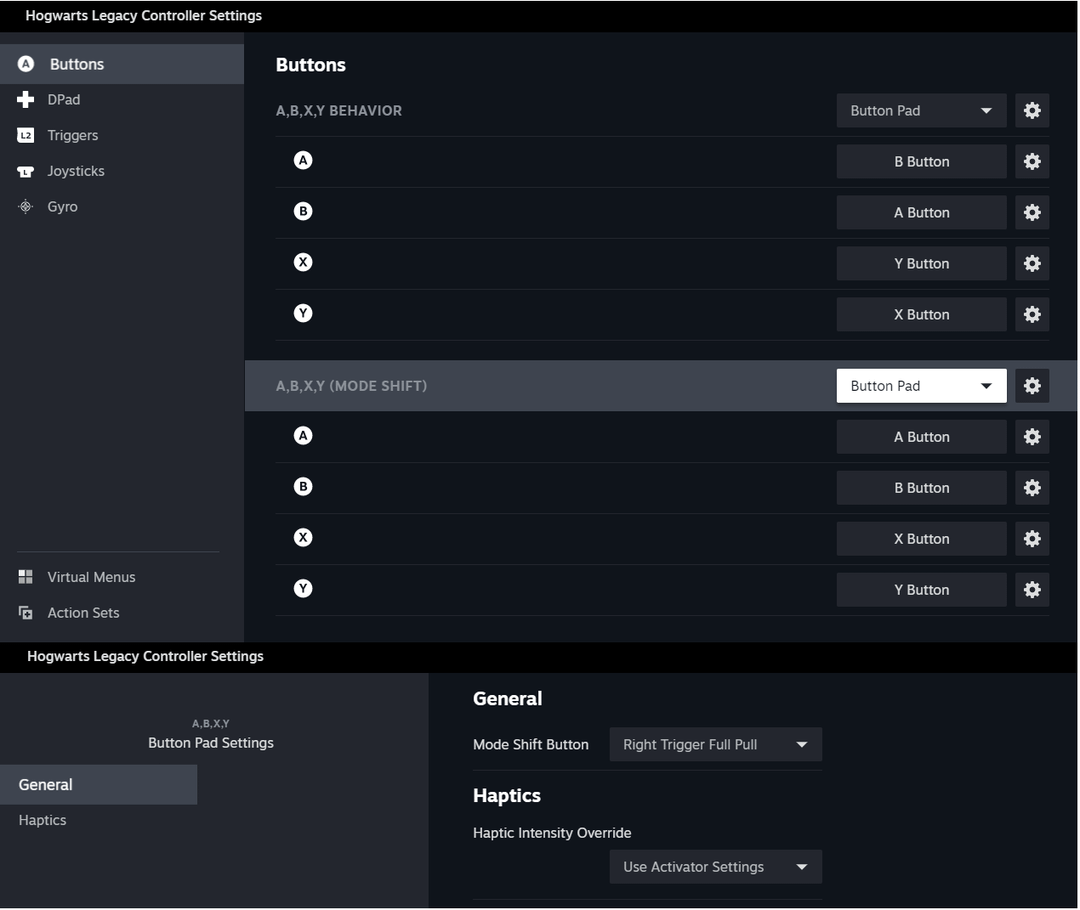The width and height of the screenshot is (1080, 910).
Task: Open the Mode Shift Button dropdown
Action: 715,744
